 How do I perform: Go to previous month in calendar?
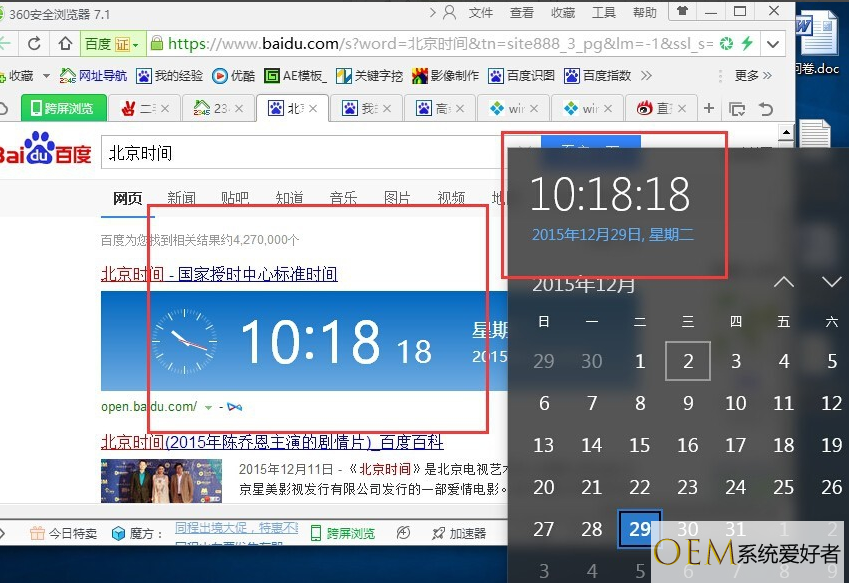point(784,282)
